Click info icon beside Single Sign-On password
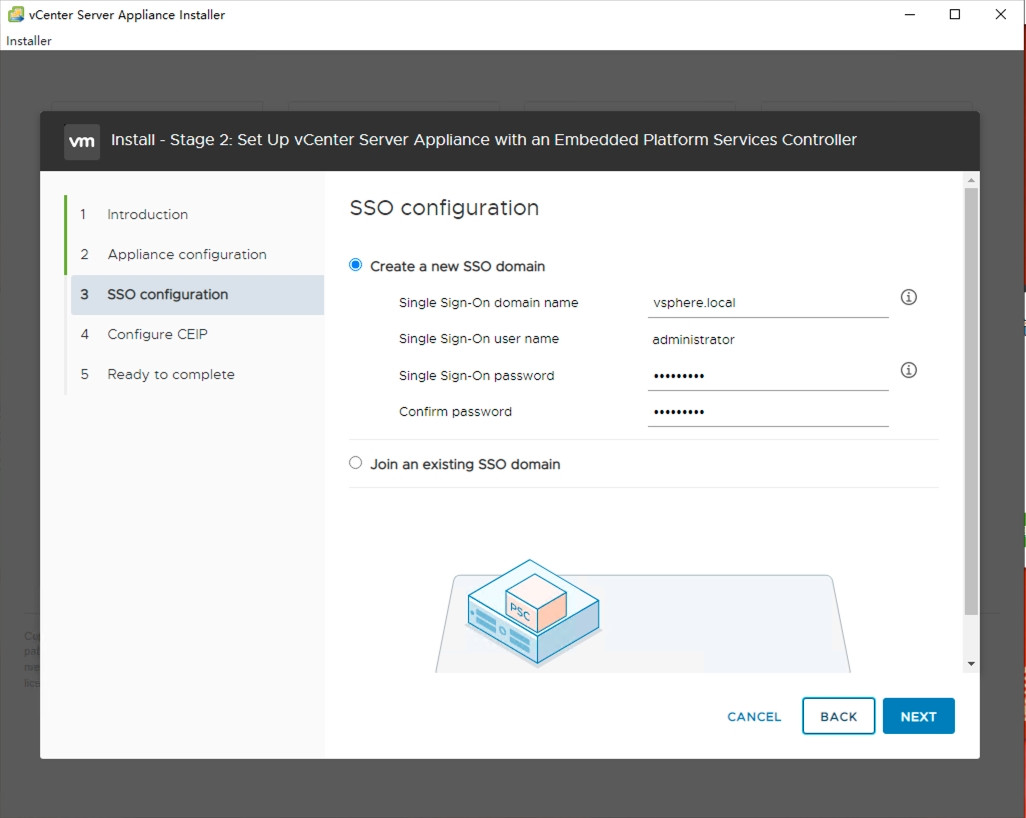The image size is (1026, 818). [908, 370]
